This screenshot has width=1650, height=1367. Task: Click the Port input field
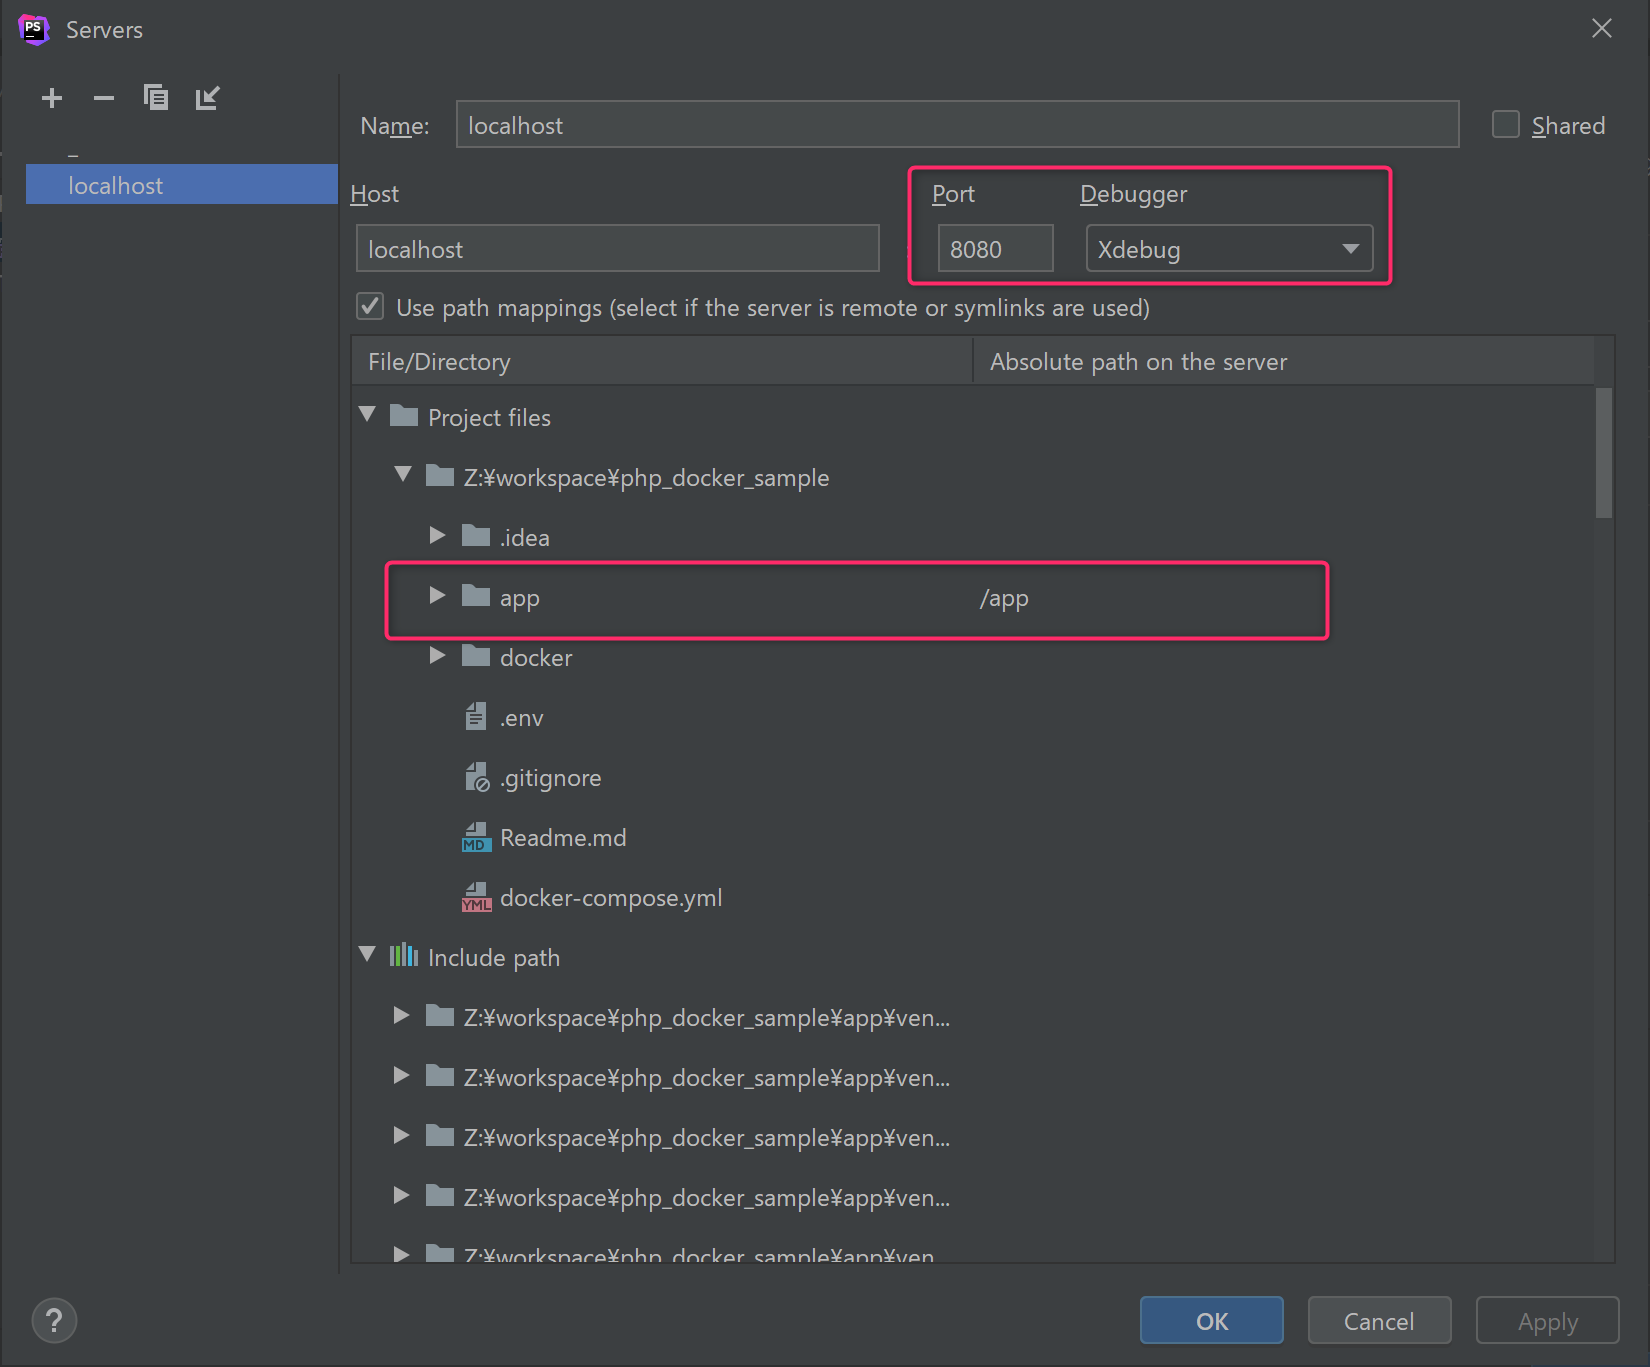tap(994, 249)
